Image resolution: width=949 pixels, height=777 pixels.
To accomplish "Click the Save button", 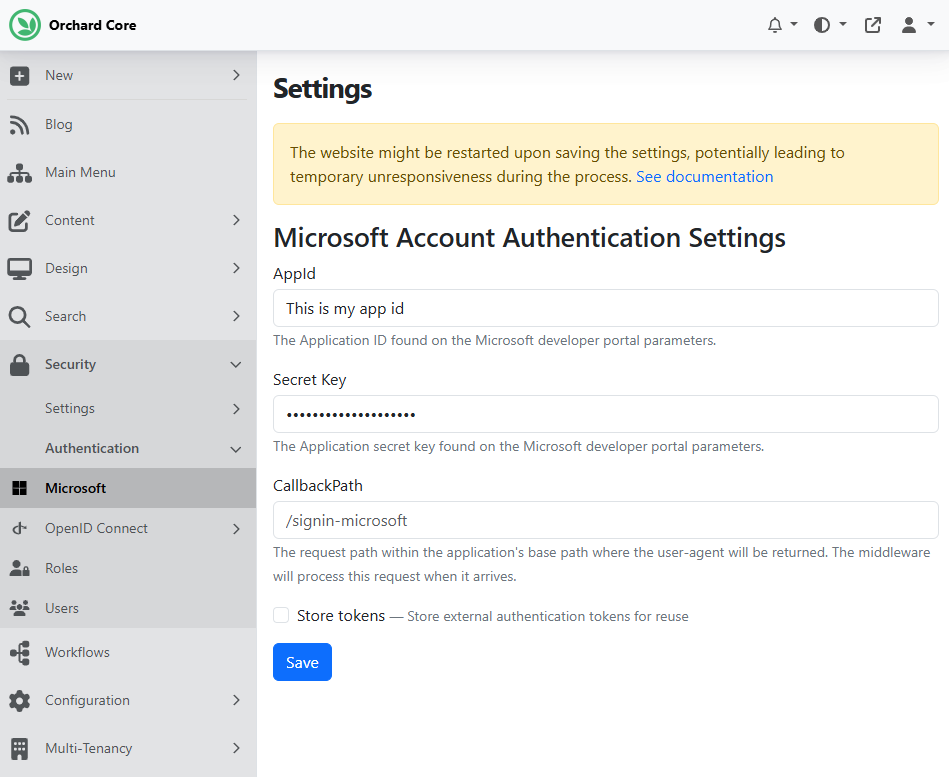I will click(302, 662).
